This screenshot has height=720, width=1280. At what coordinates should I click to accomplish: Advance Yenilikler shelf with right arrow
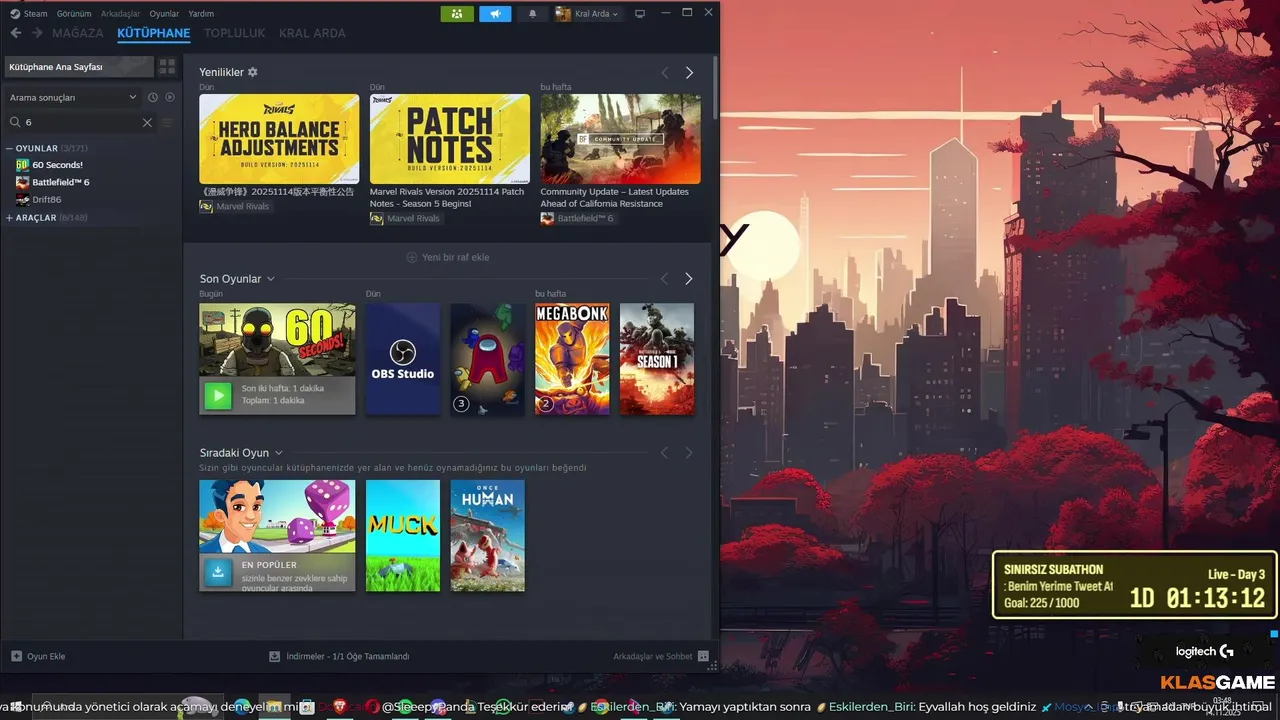[x=689, y=73]
